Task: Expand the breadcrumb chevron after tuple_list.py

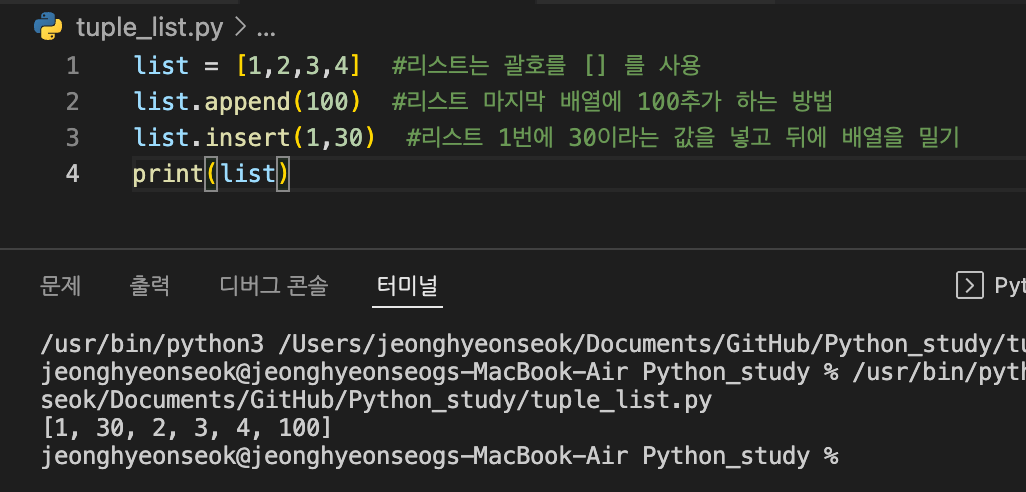Action: pyautogui.click(x=239, y=27)
